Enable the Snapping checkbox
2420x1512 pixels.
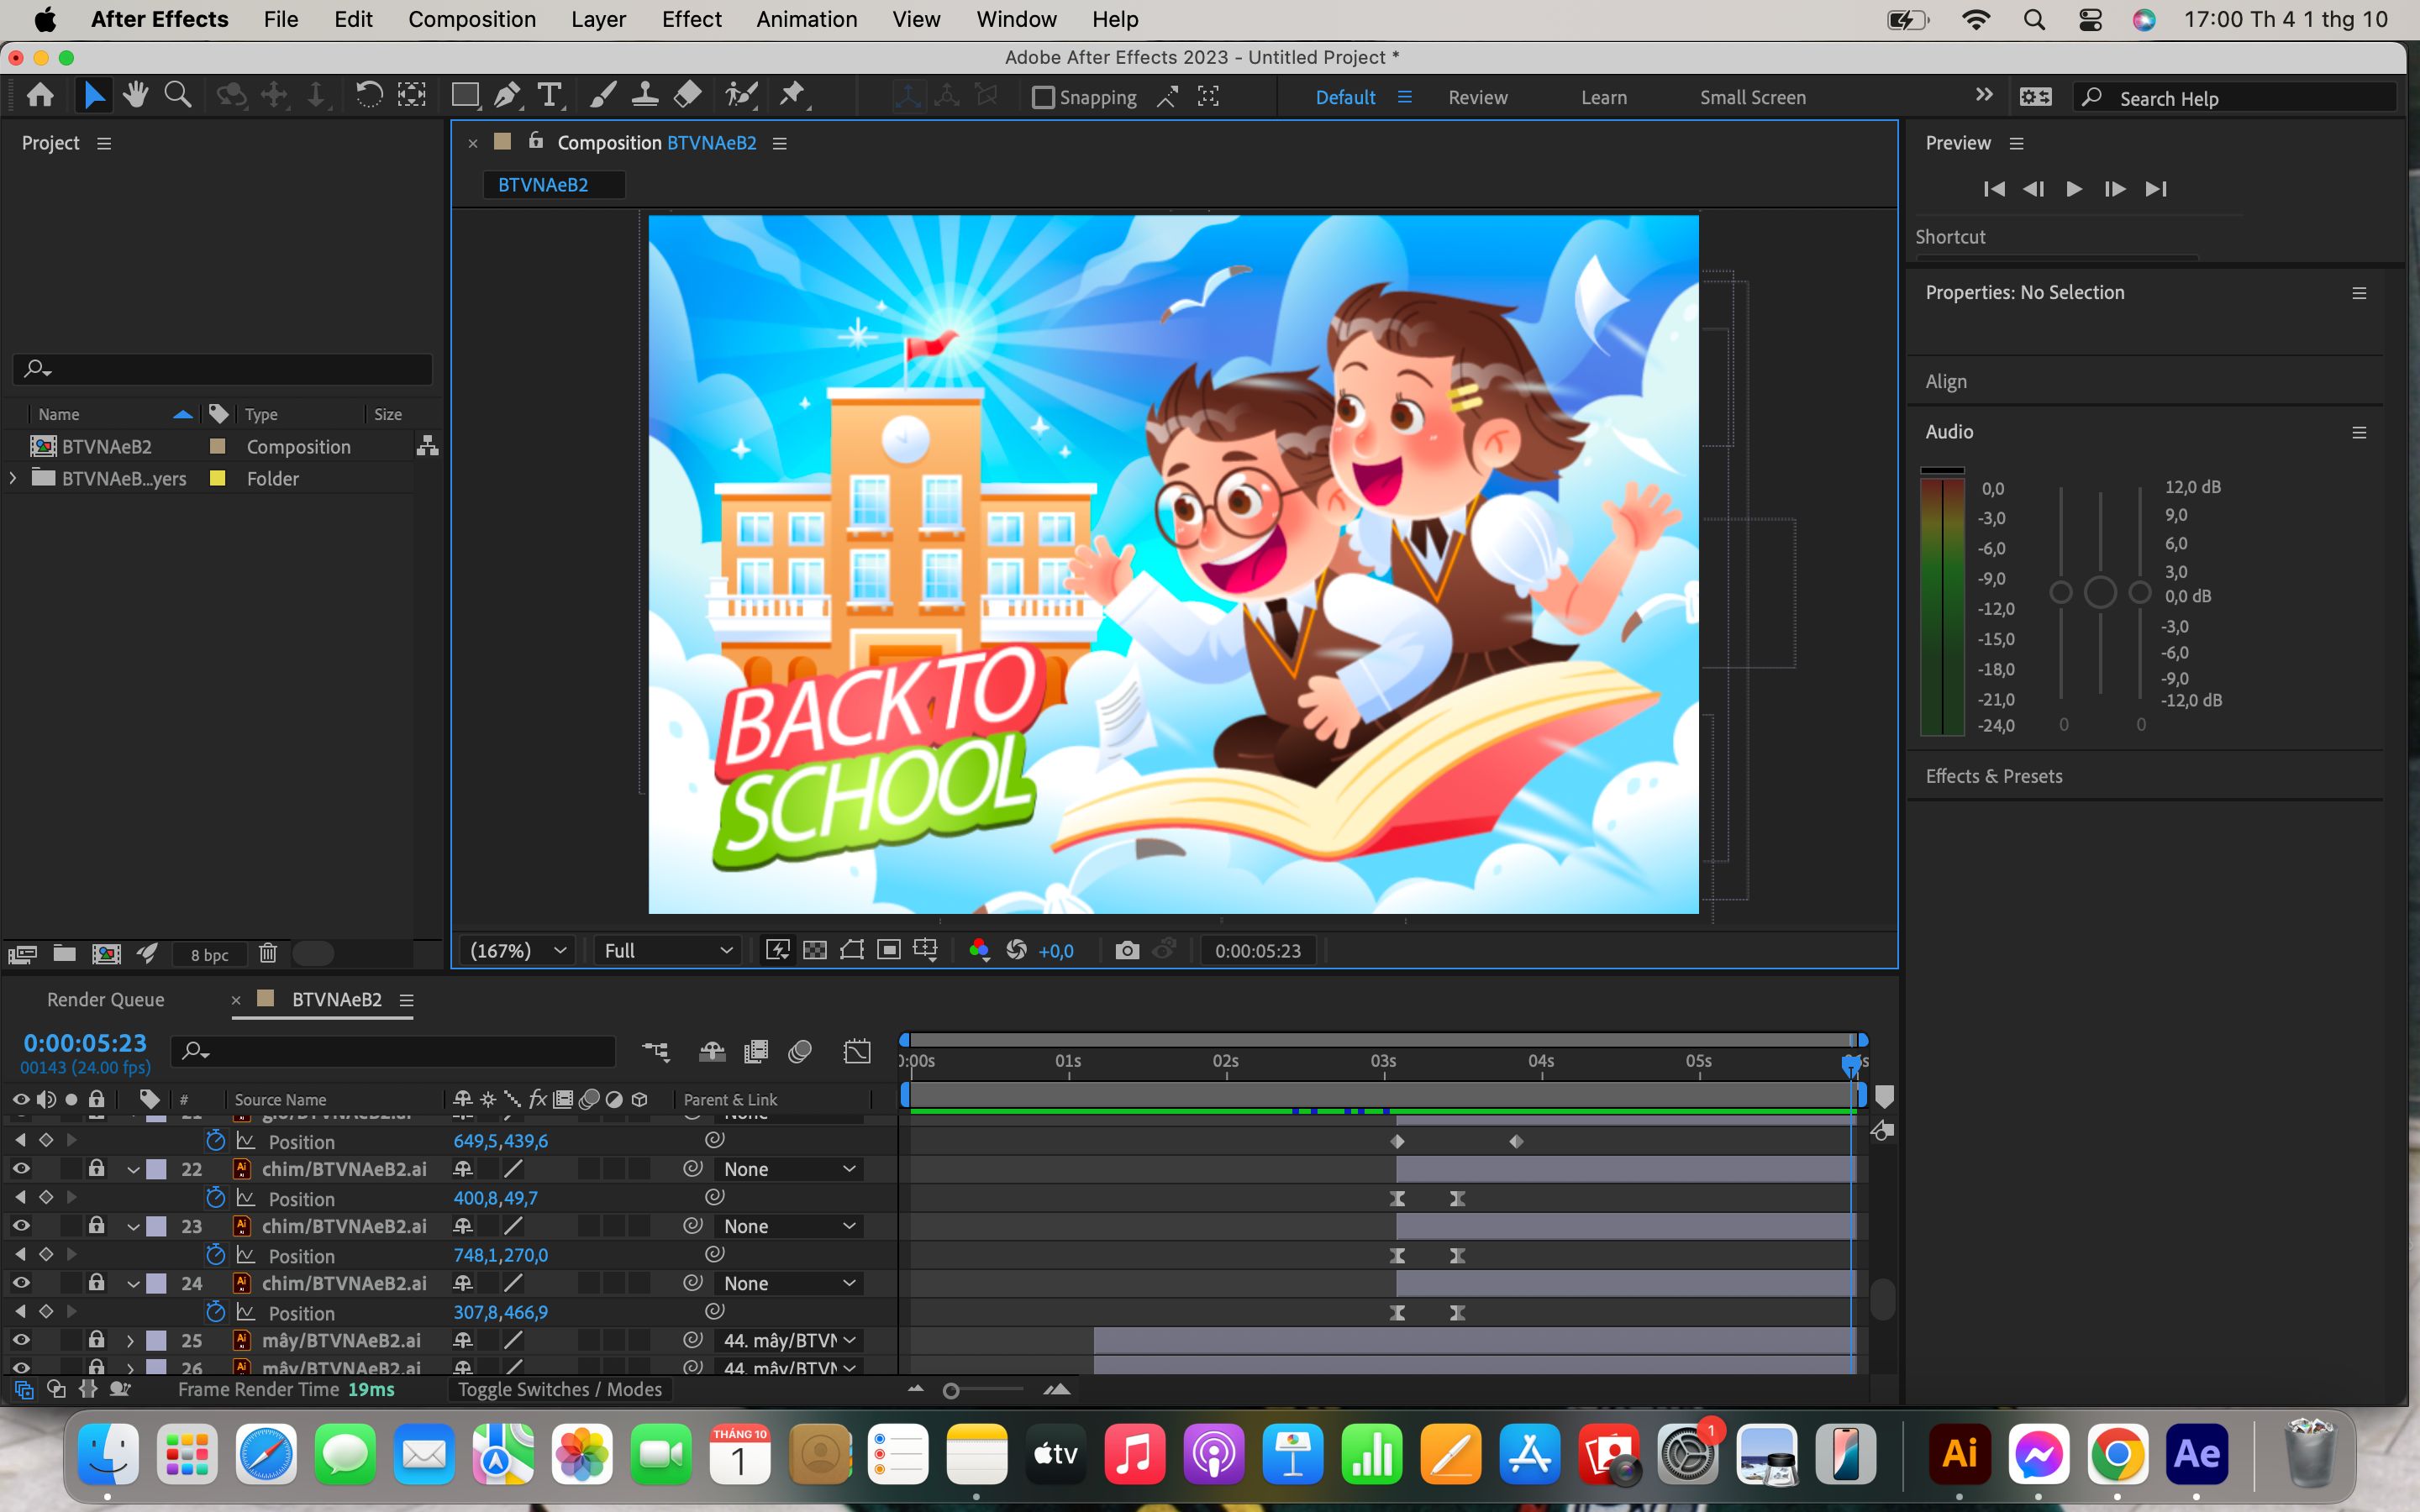pyautogui.click(x=1043, y=97)
